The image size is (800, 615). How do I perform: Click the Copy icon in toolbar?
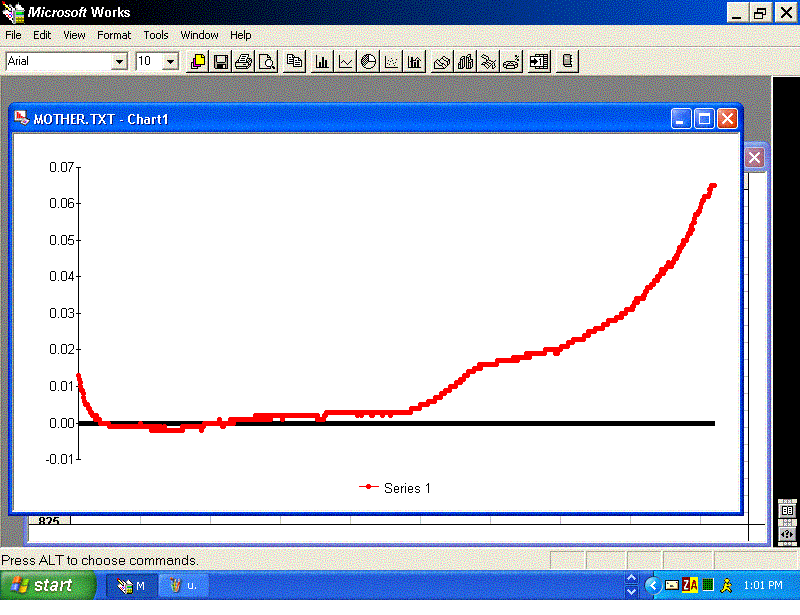point(295,62)
